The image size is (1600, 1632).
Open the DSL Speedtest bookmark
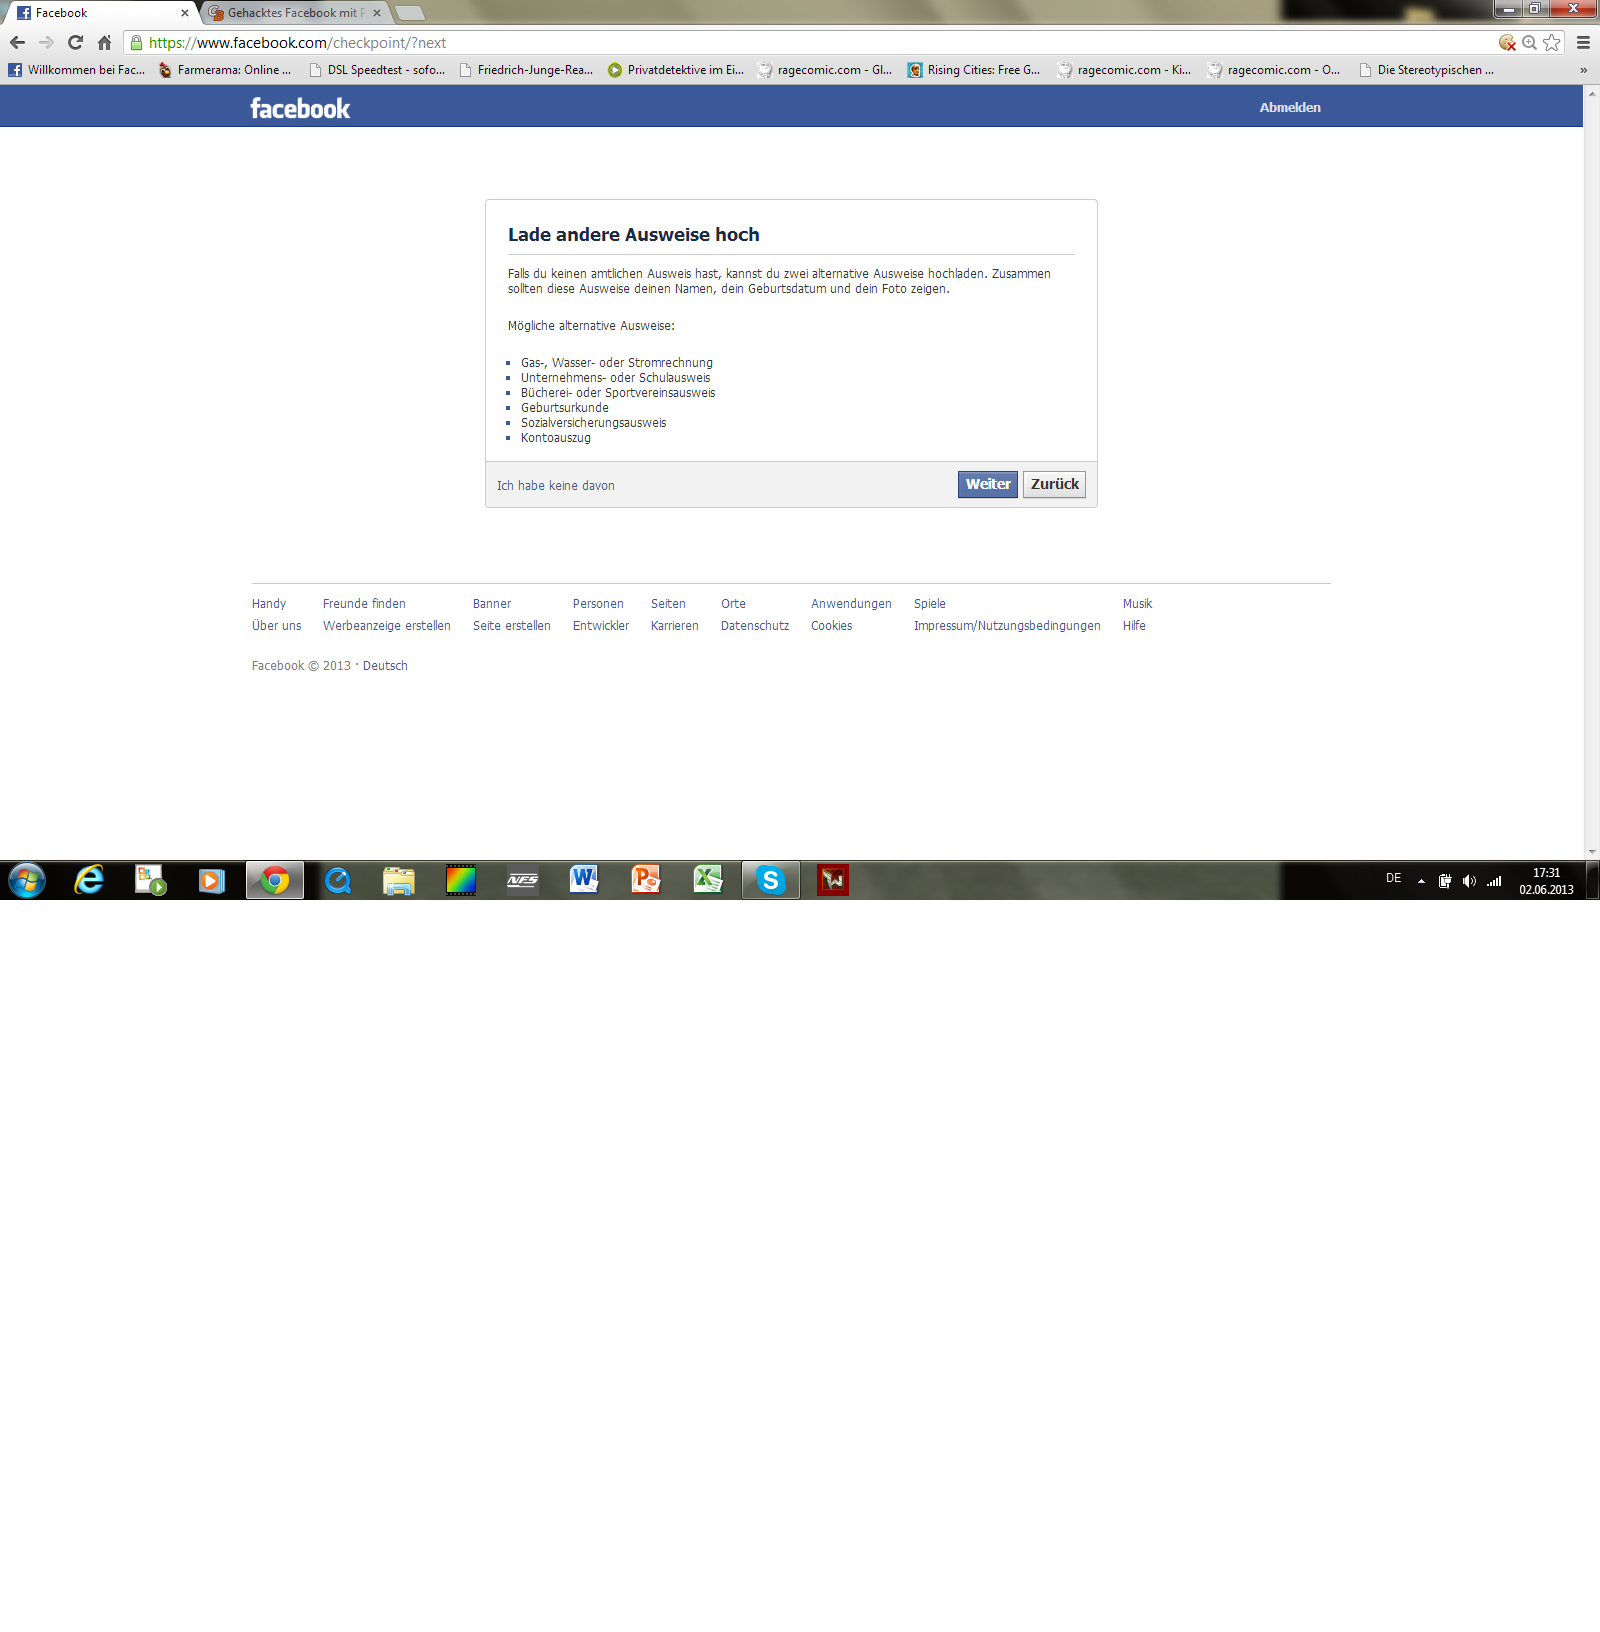(x=377, y=70)
